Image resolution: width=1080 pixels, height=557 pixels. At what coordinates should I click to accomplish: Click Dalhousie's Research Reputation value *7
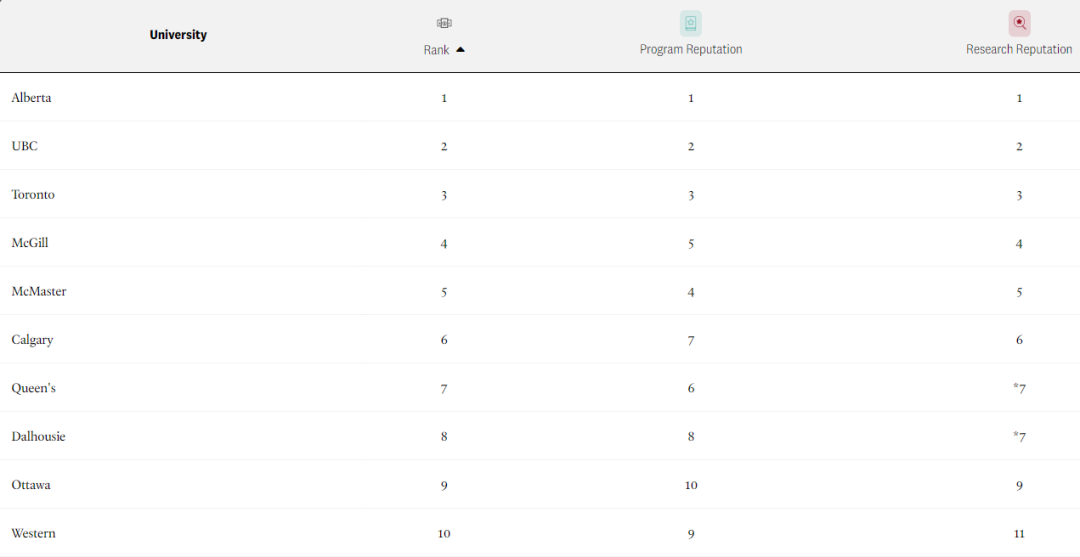(x=1019, y=437)
